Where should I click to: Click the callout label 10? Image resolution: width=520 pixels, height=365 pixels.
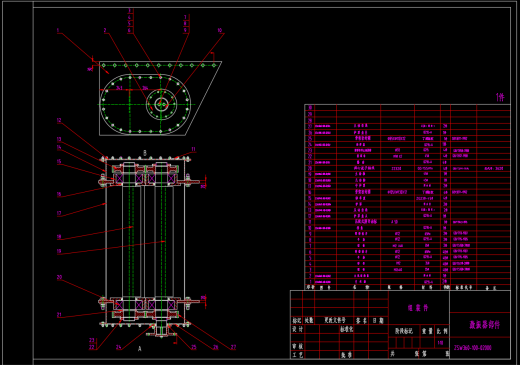tap(220, 30)
